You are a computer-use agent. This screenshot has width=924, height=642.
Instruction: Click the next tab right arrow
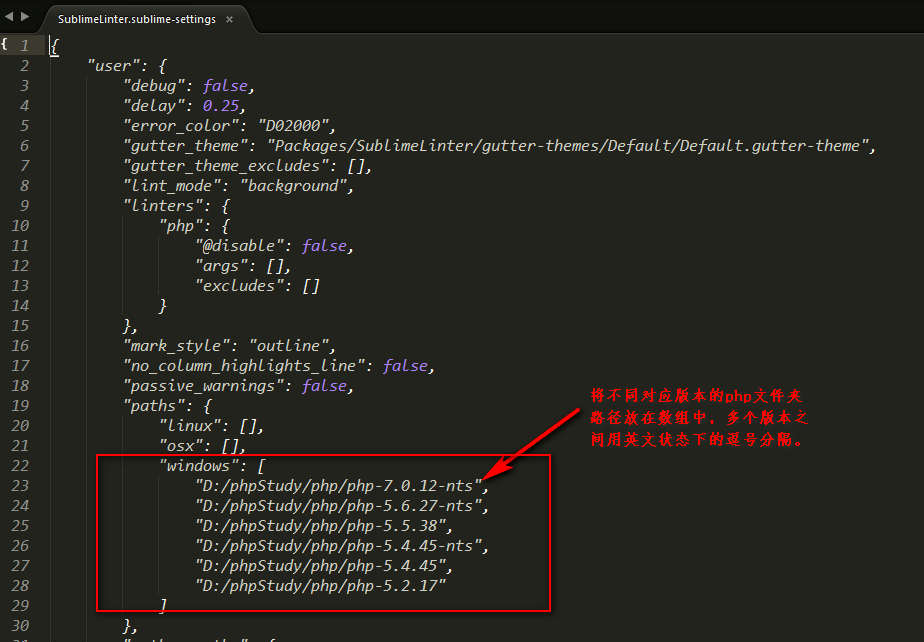click(26, 17)
